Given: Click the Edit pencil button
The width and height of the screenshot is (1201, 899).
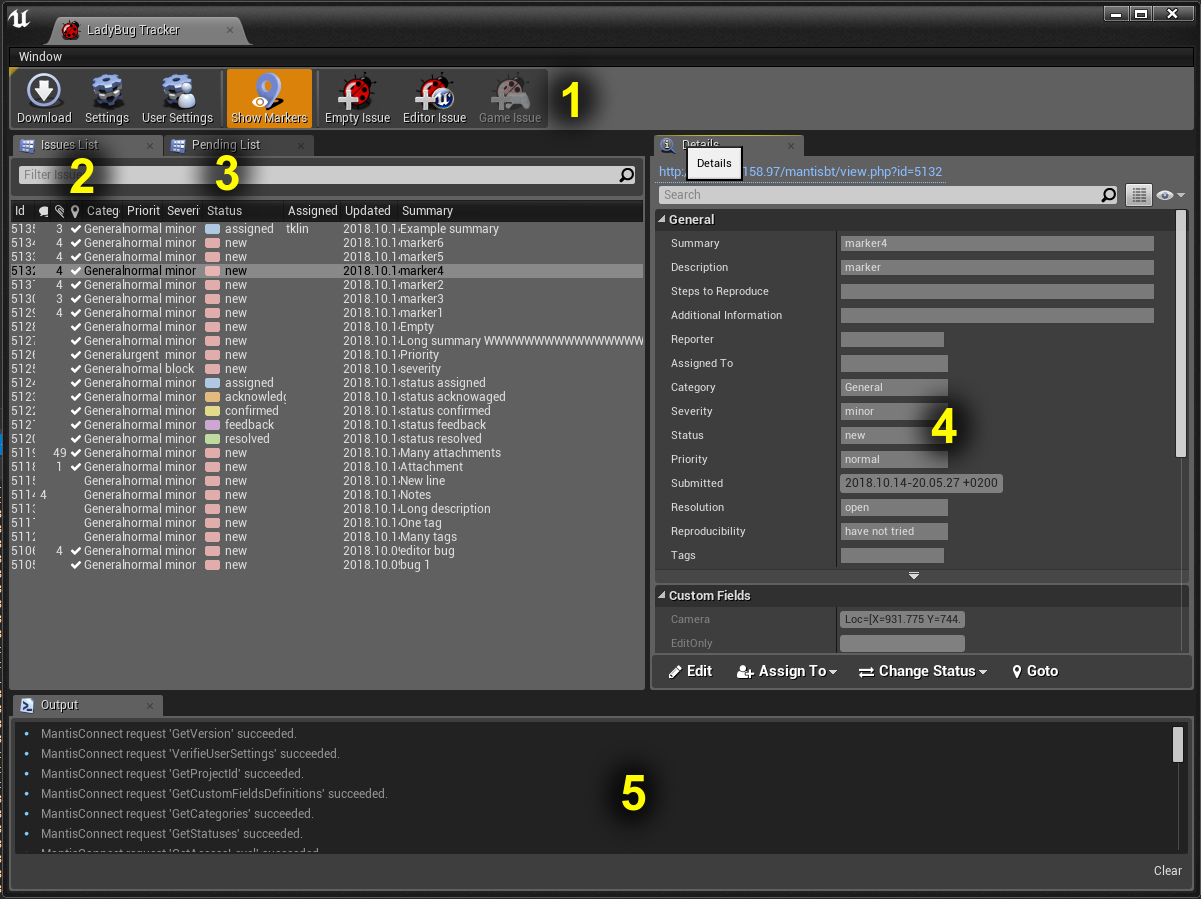Looking at the screenshot, I should [x=690, y=671].
